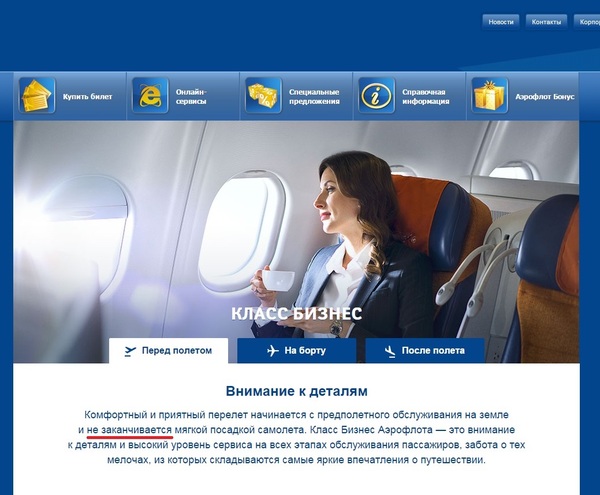Image resolution: width=600 pixels, height=495 pixels.
Task: Click the Новости button
Action: coord(501,22)
